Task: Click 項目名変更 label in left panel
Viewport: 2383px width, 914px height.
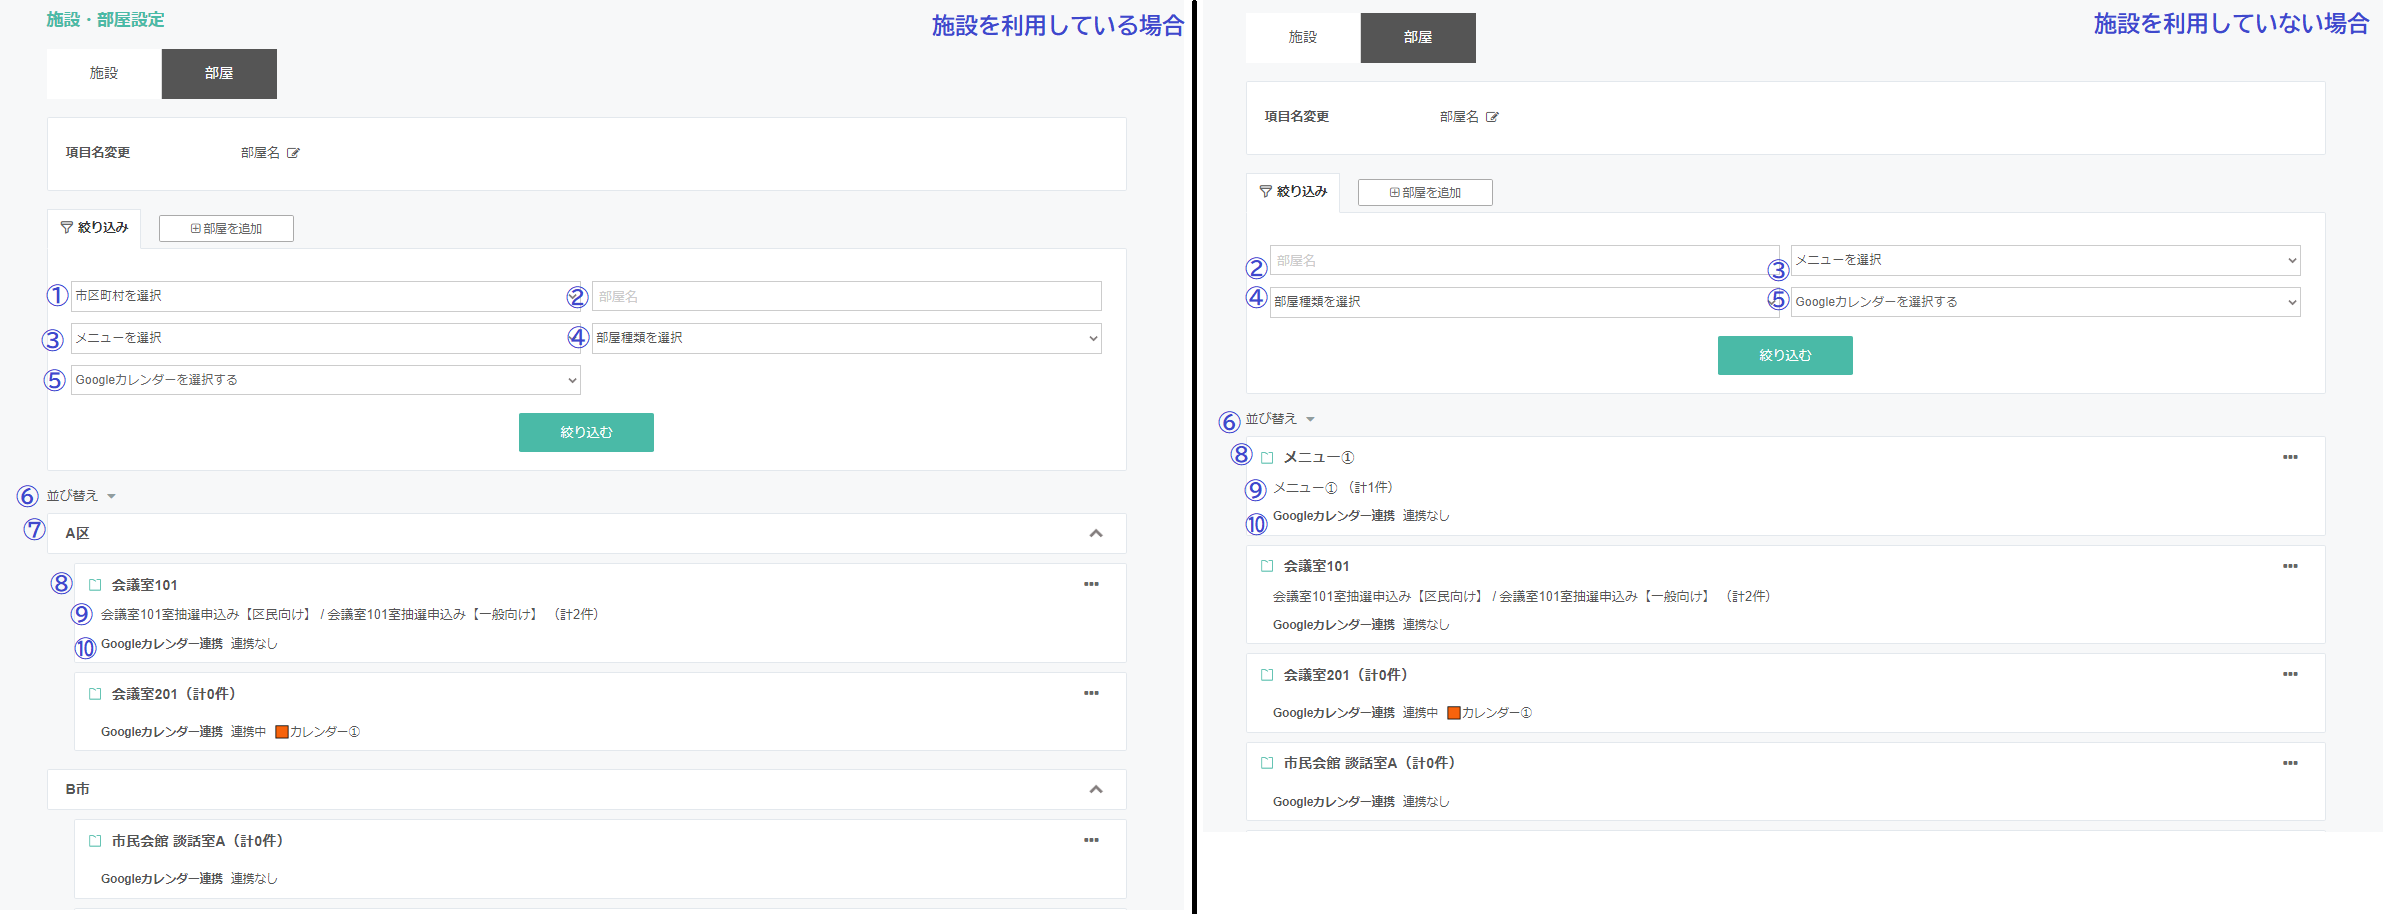Action: coord(98,153)
